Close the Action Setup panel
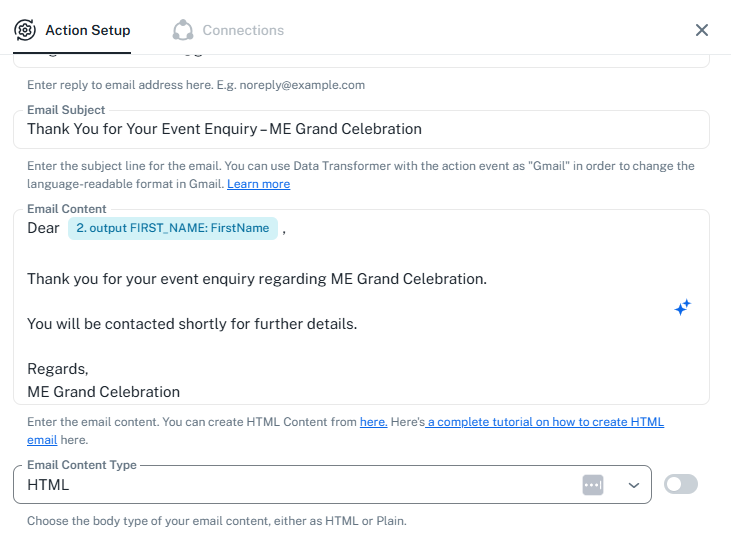 point(702,30)
